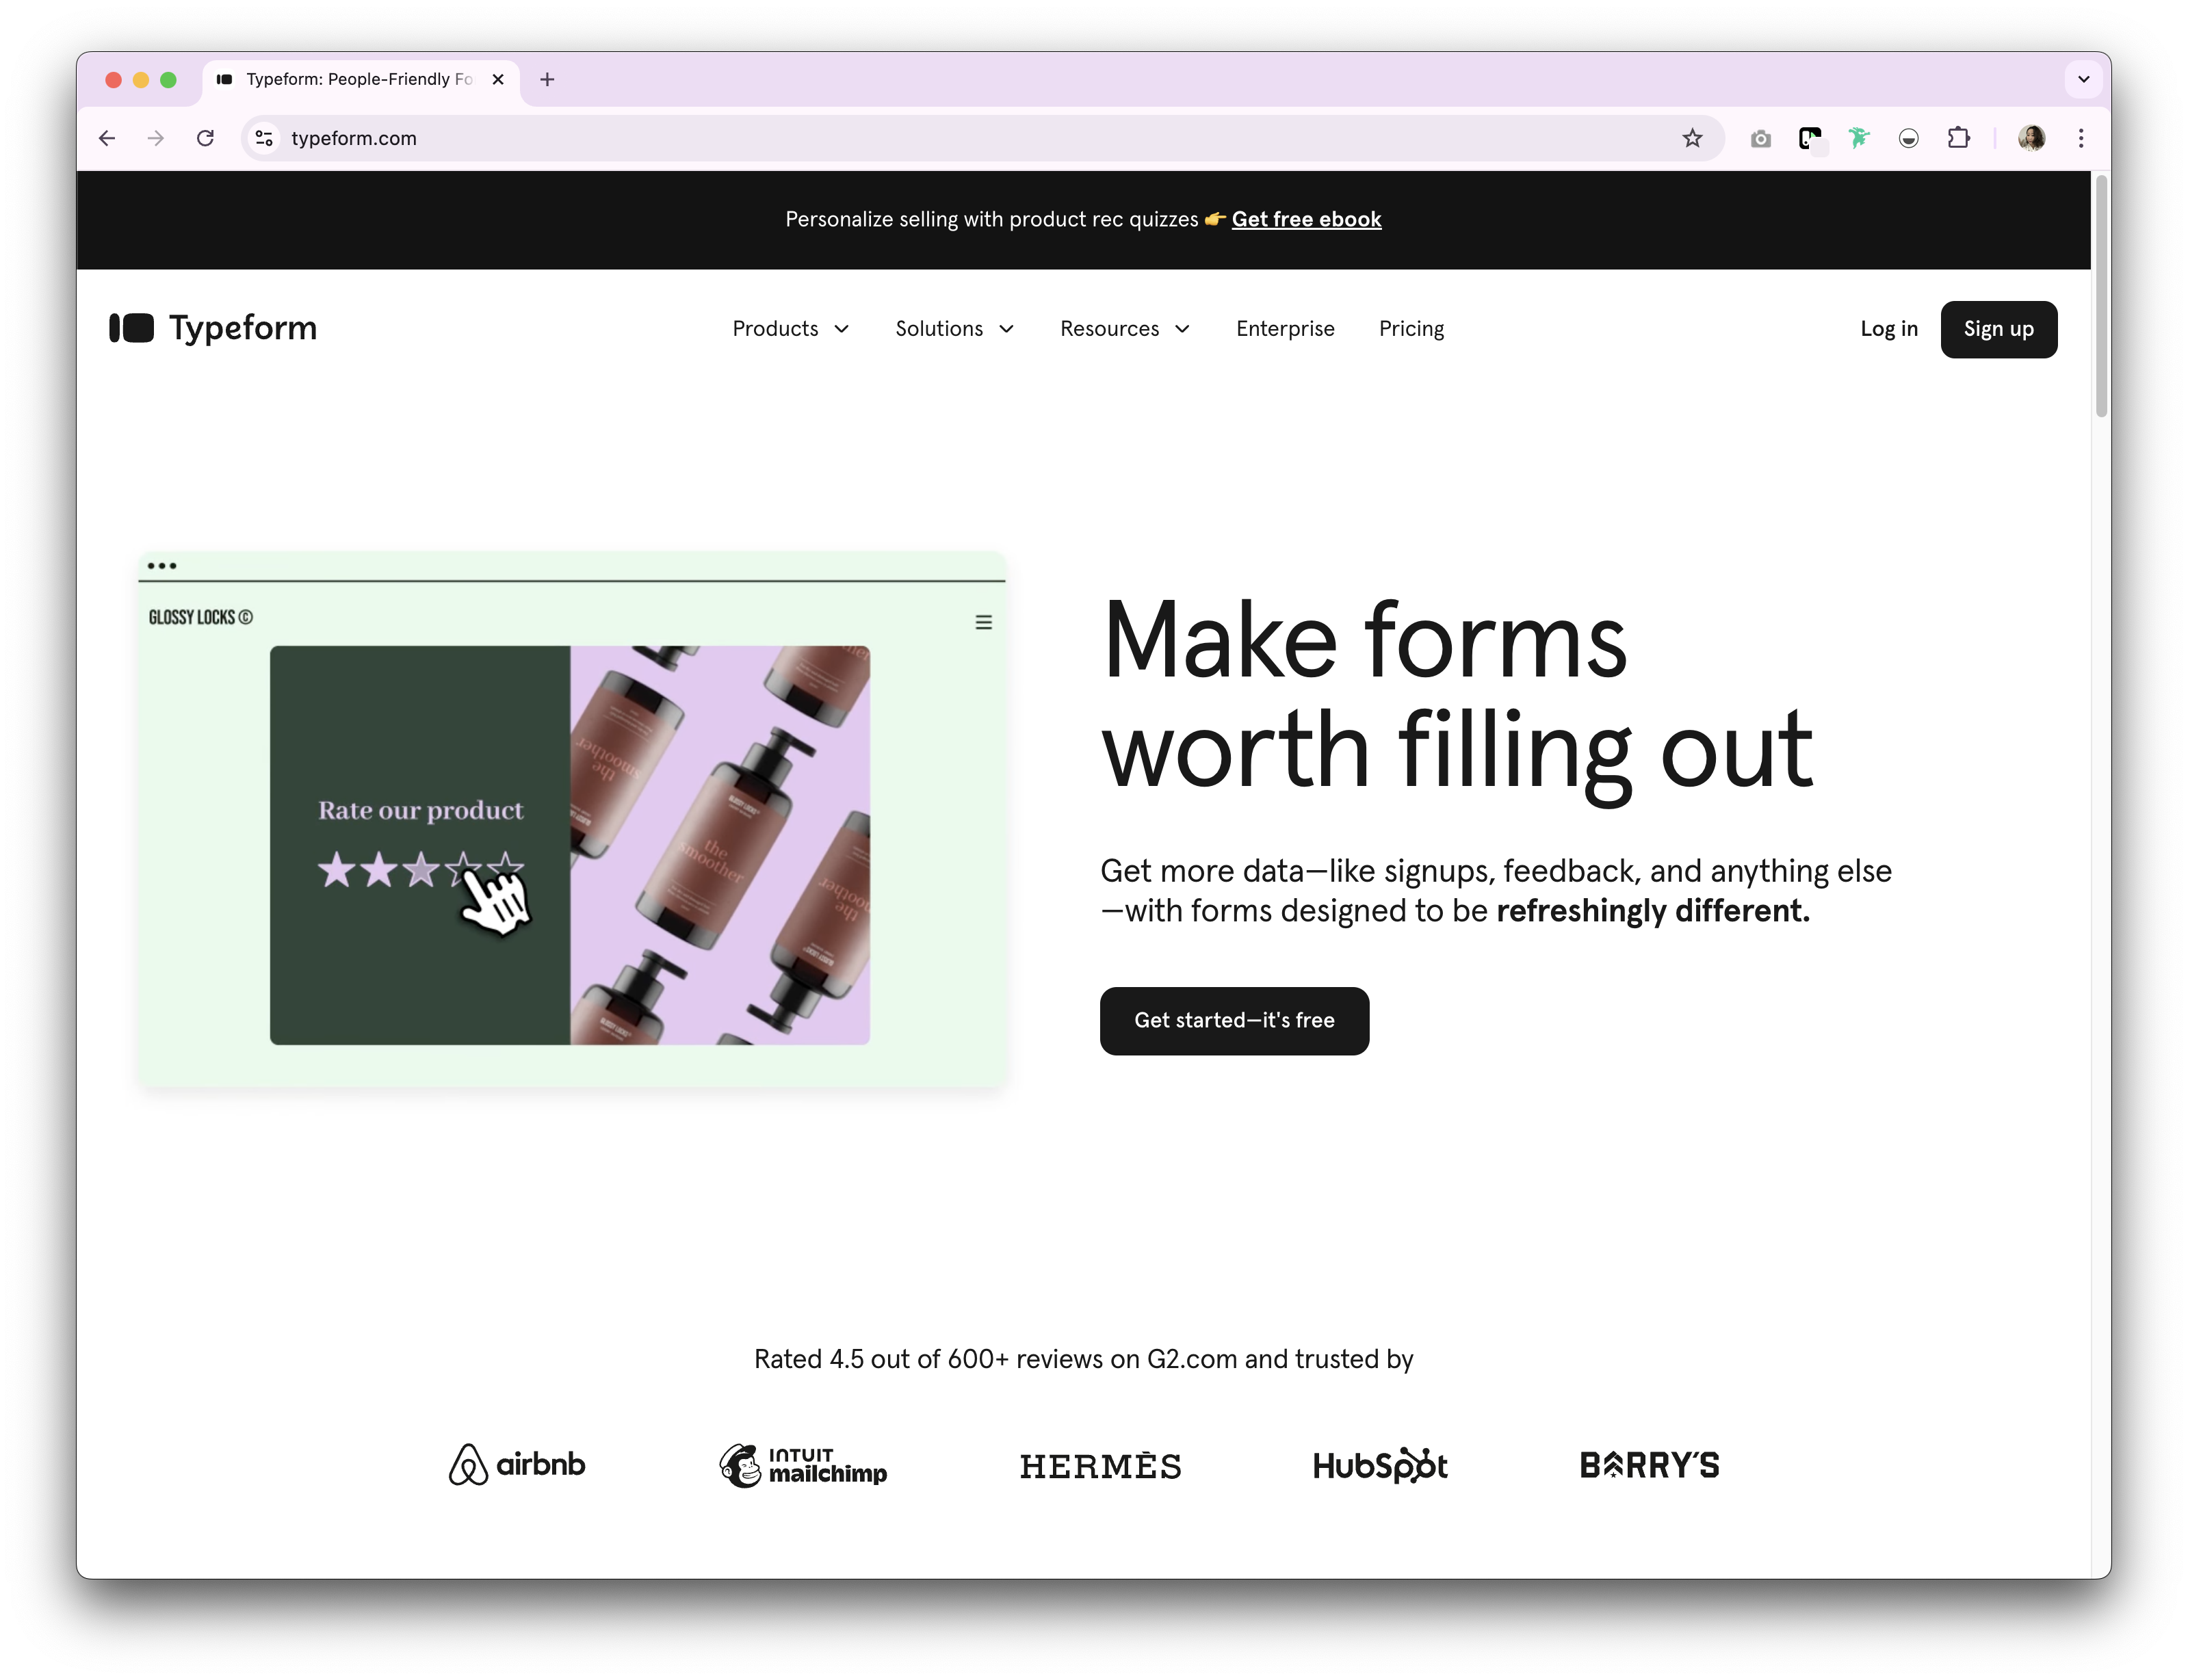The image size is (2188, 1680).
Task: Reload the page using refresh icon
Action: click(x=205, y=138)
